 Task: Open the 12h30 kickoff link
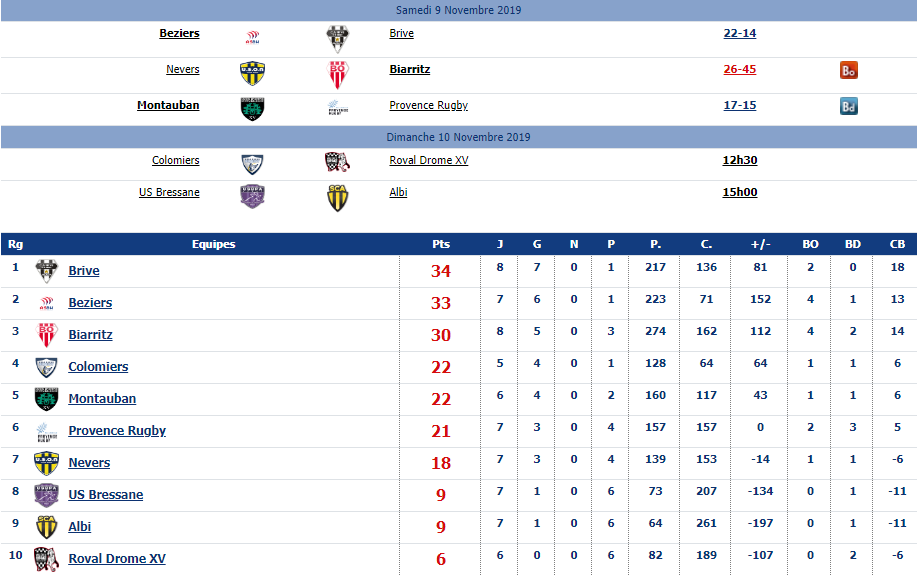pyautogui.click(x=740, y=160)
